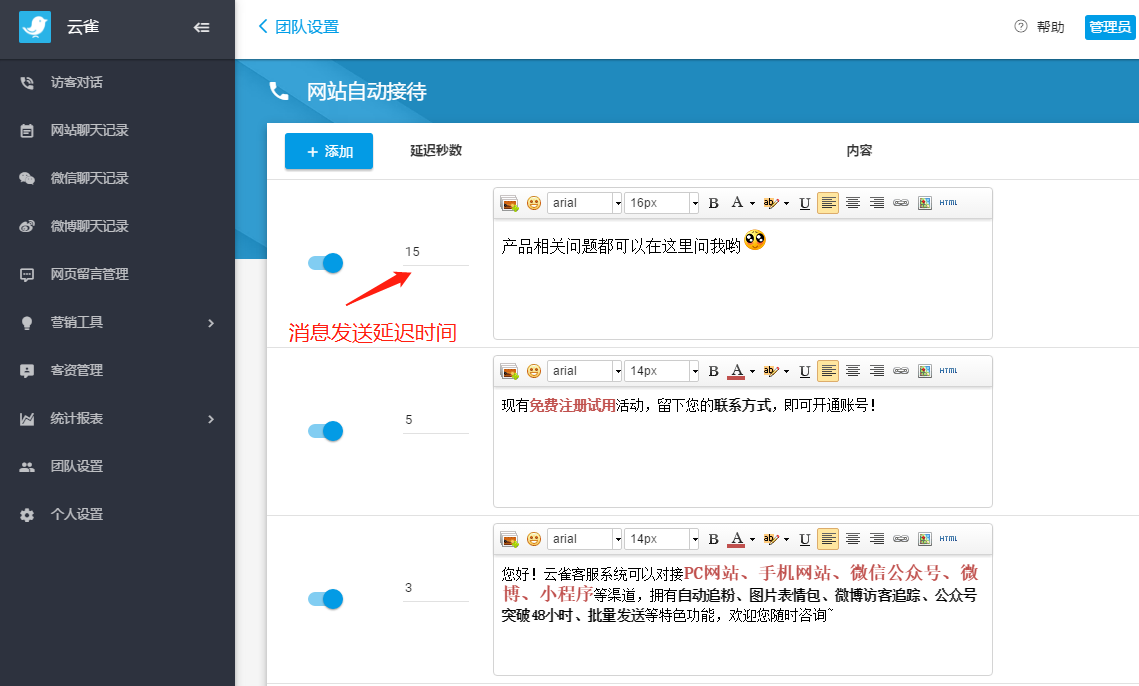
Task: Toggle underline in the second editor
Action: click(x=805, y=371)
